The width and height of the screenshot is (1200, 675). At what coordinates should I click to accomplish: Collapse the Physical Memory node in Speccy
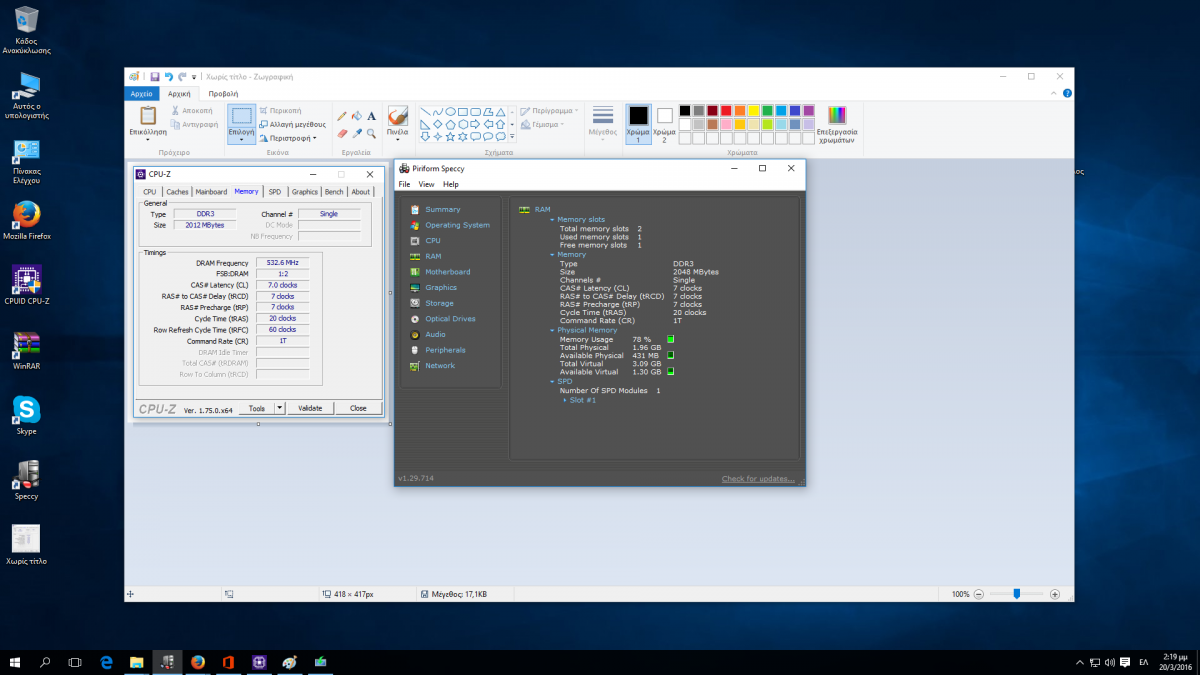coord(552,330)
